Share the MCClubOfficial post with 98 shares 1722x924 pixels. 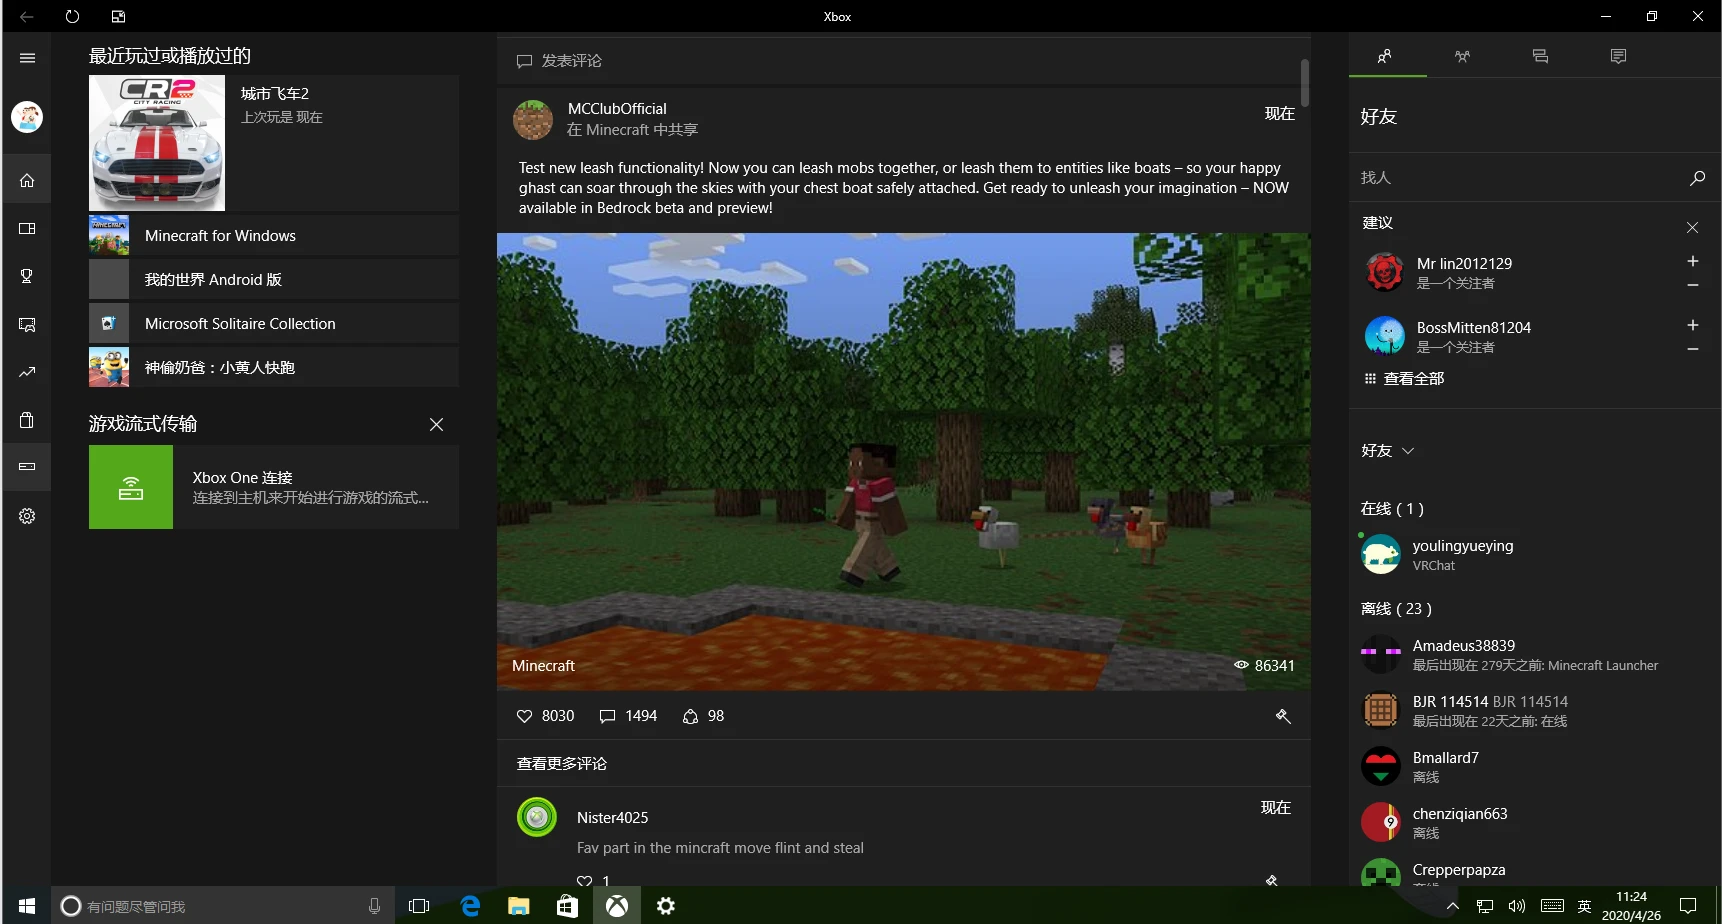[x=690, y=716]
